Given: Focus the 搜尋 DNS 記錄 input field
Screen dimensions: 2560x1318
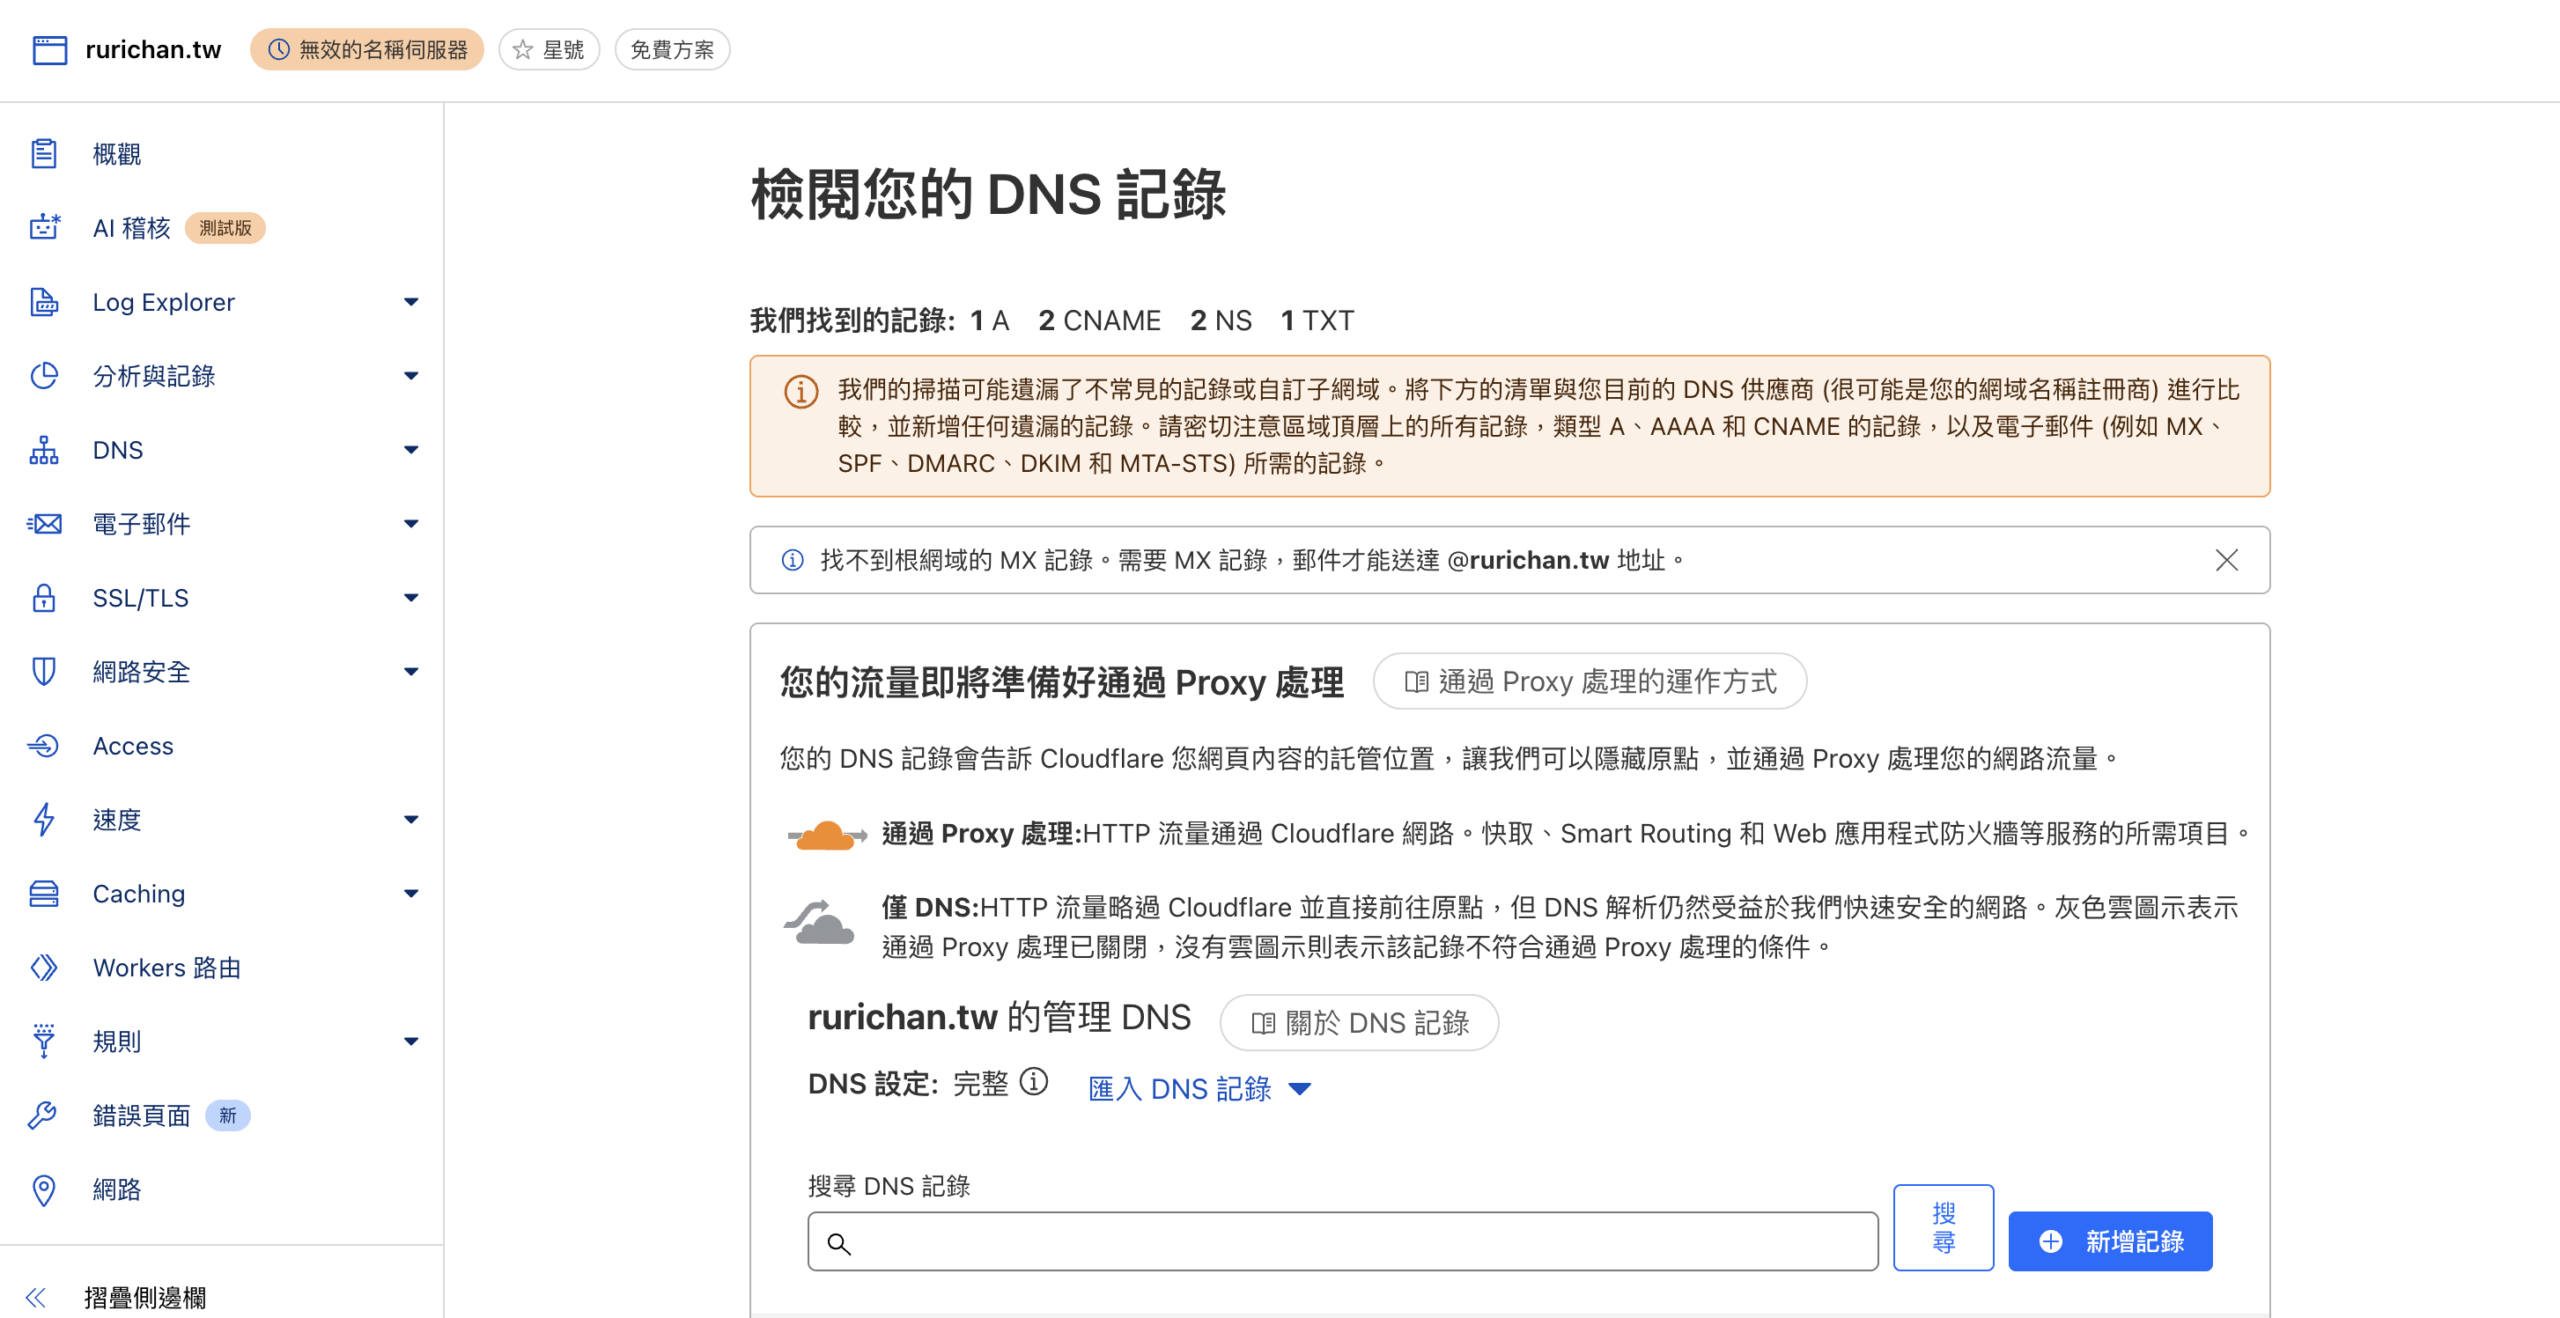Looking at the screenshot, I should [x=1343, y=1242].
